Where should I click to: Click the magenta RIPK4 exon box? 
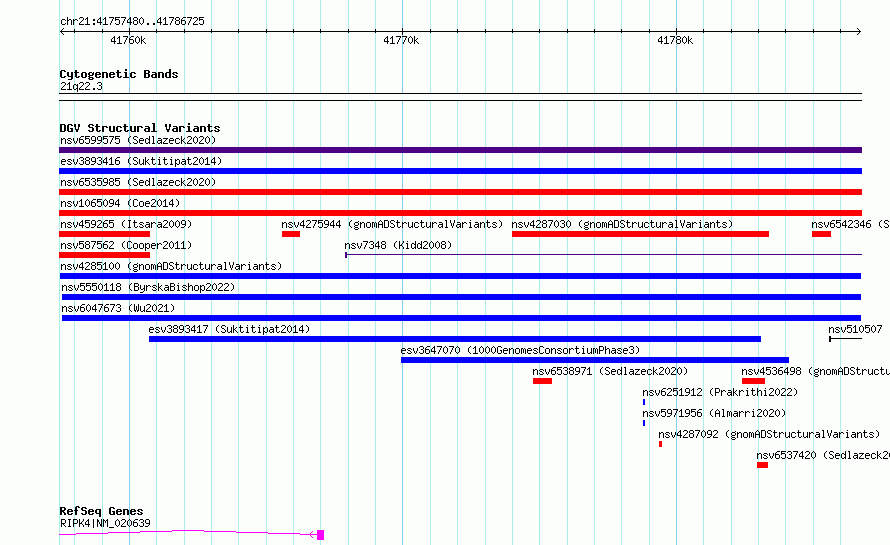(x=320, y=535)
